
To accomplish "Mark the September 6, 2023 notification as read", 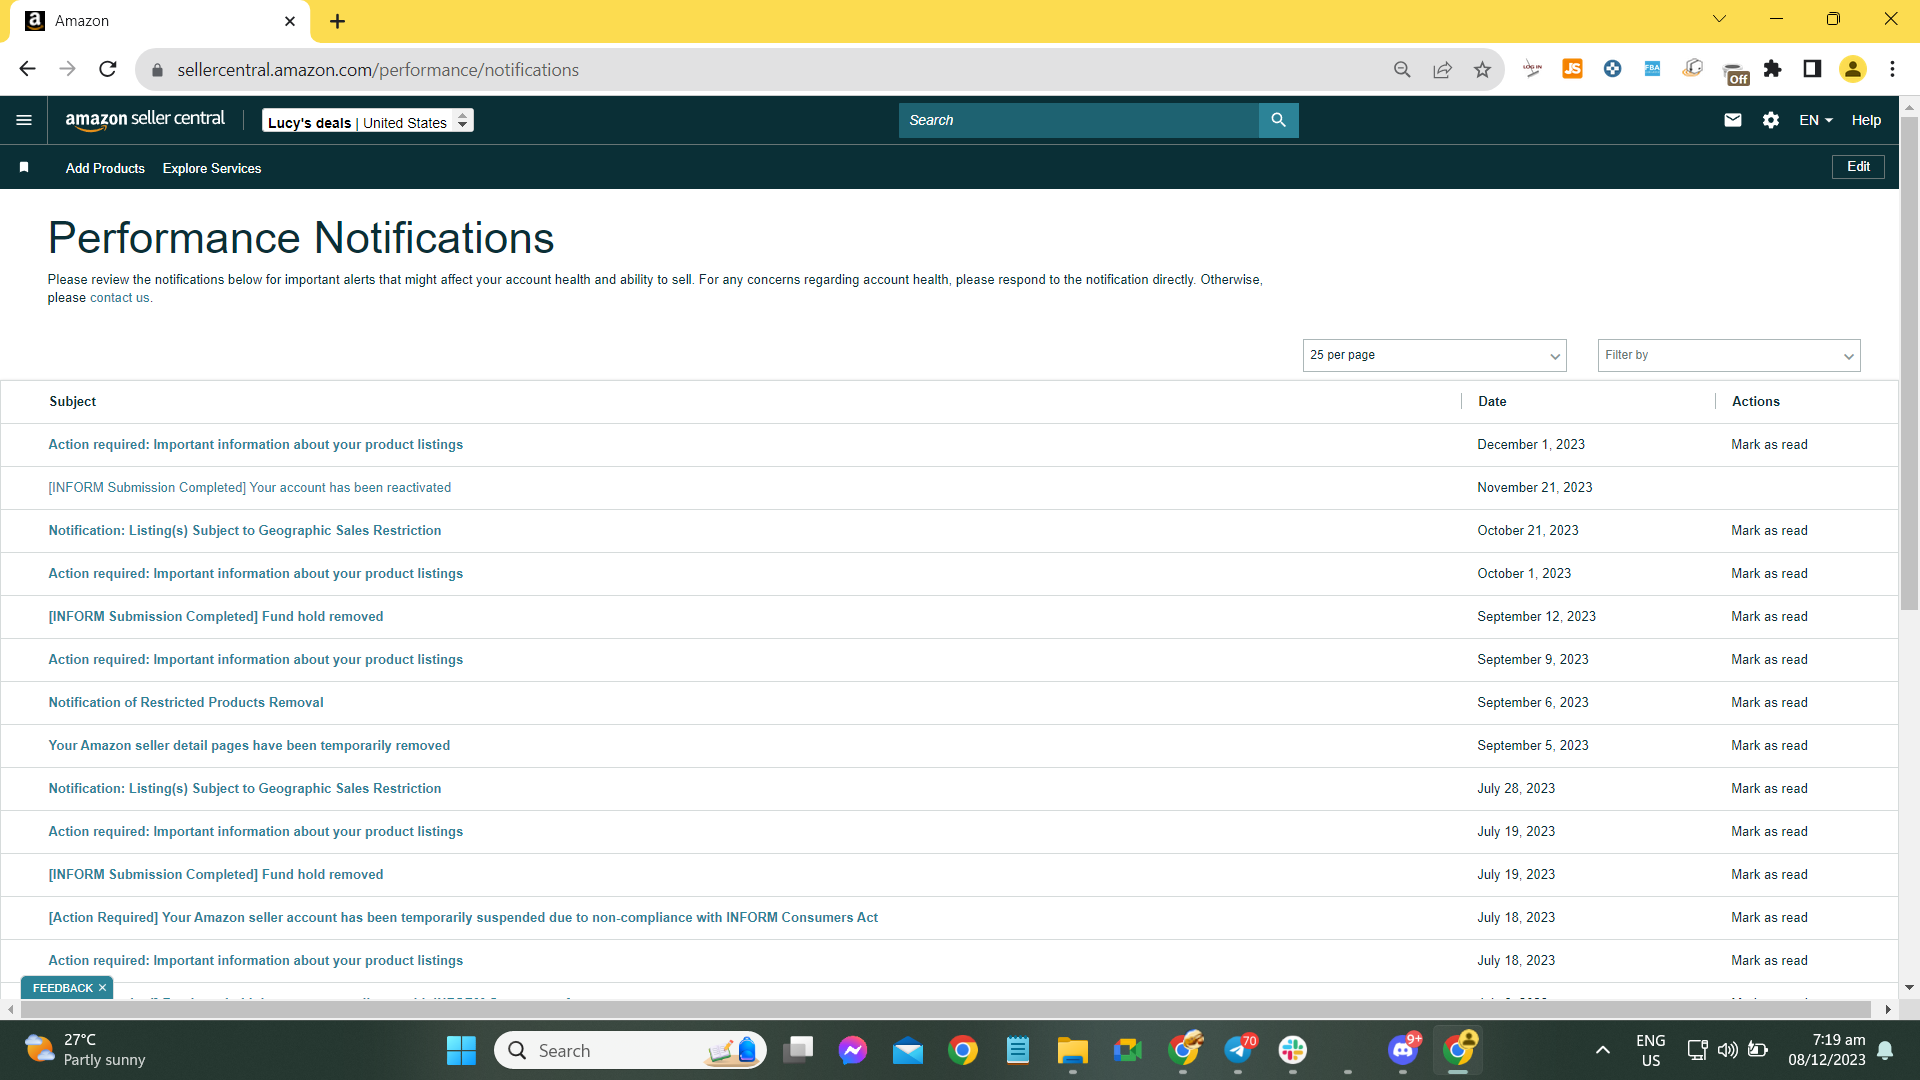I will point(1769,702).
